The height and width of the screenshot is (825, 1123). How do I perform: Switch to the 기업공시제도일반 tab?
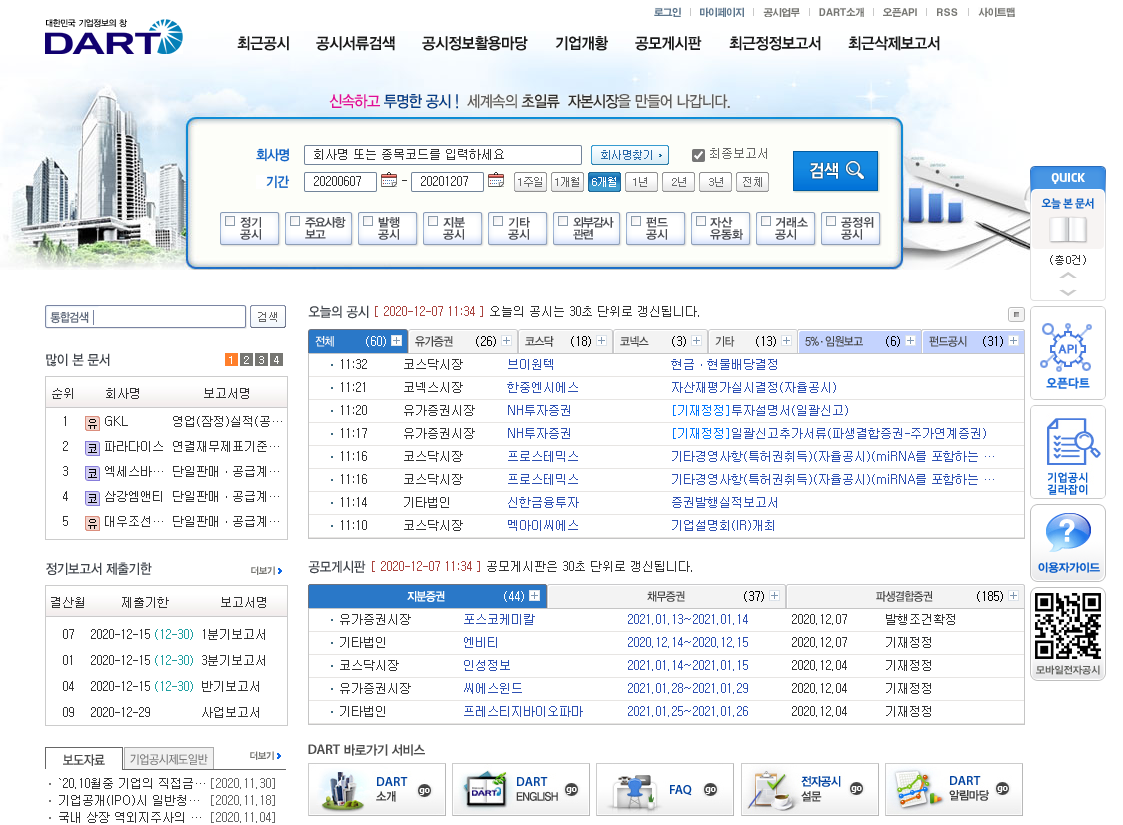point(168,759)
